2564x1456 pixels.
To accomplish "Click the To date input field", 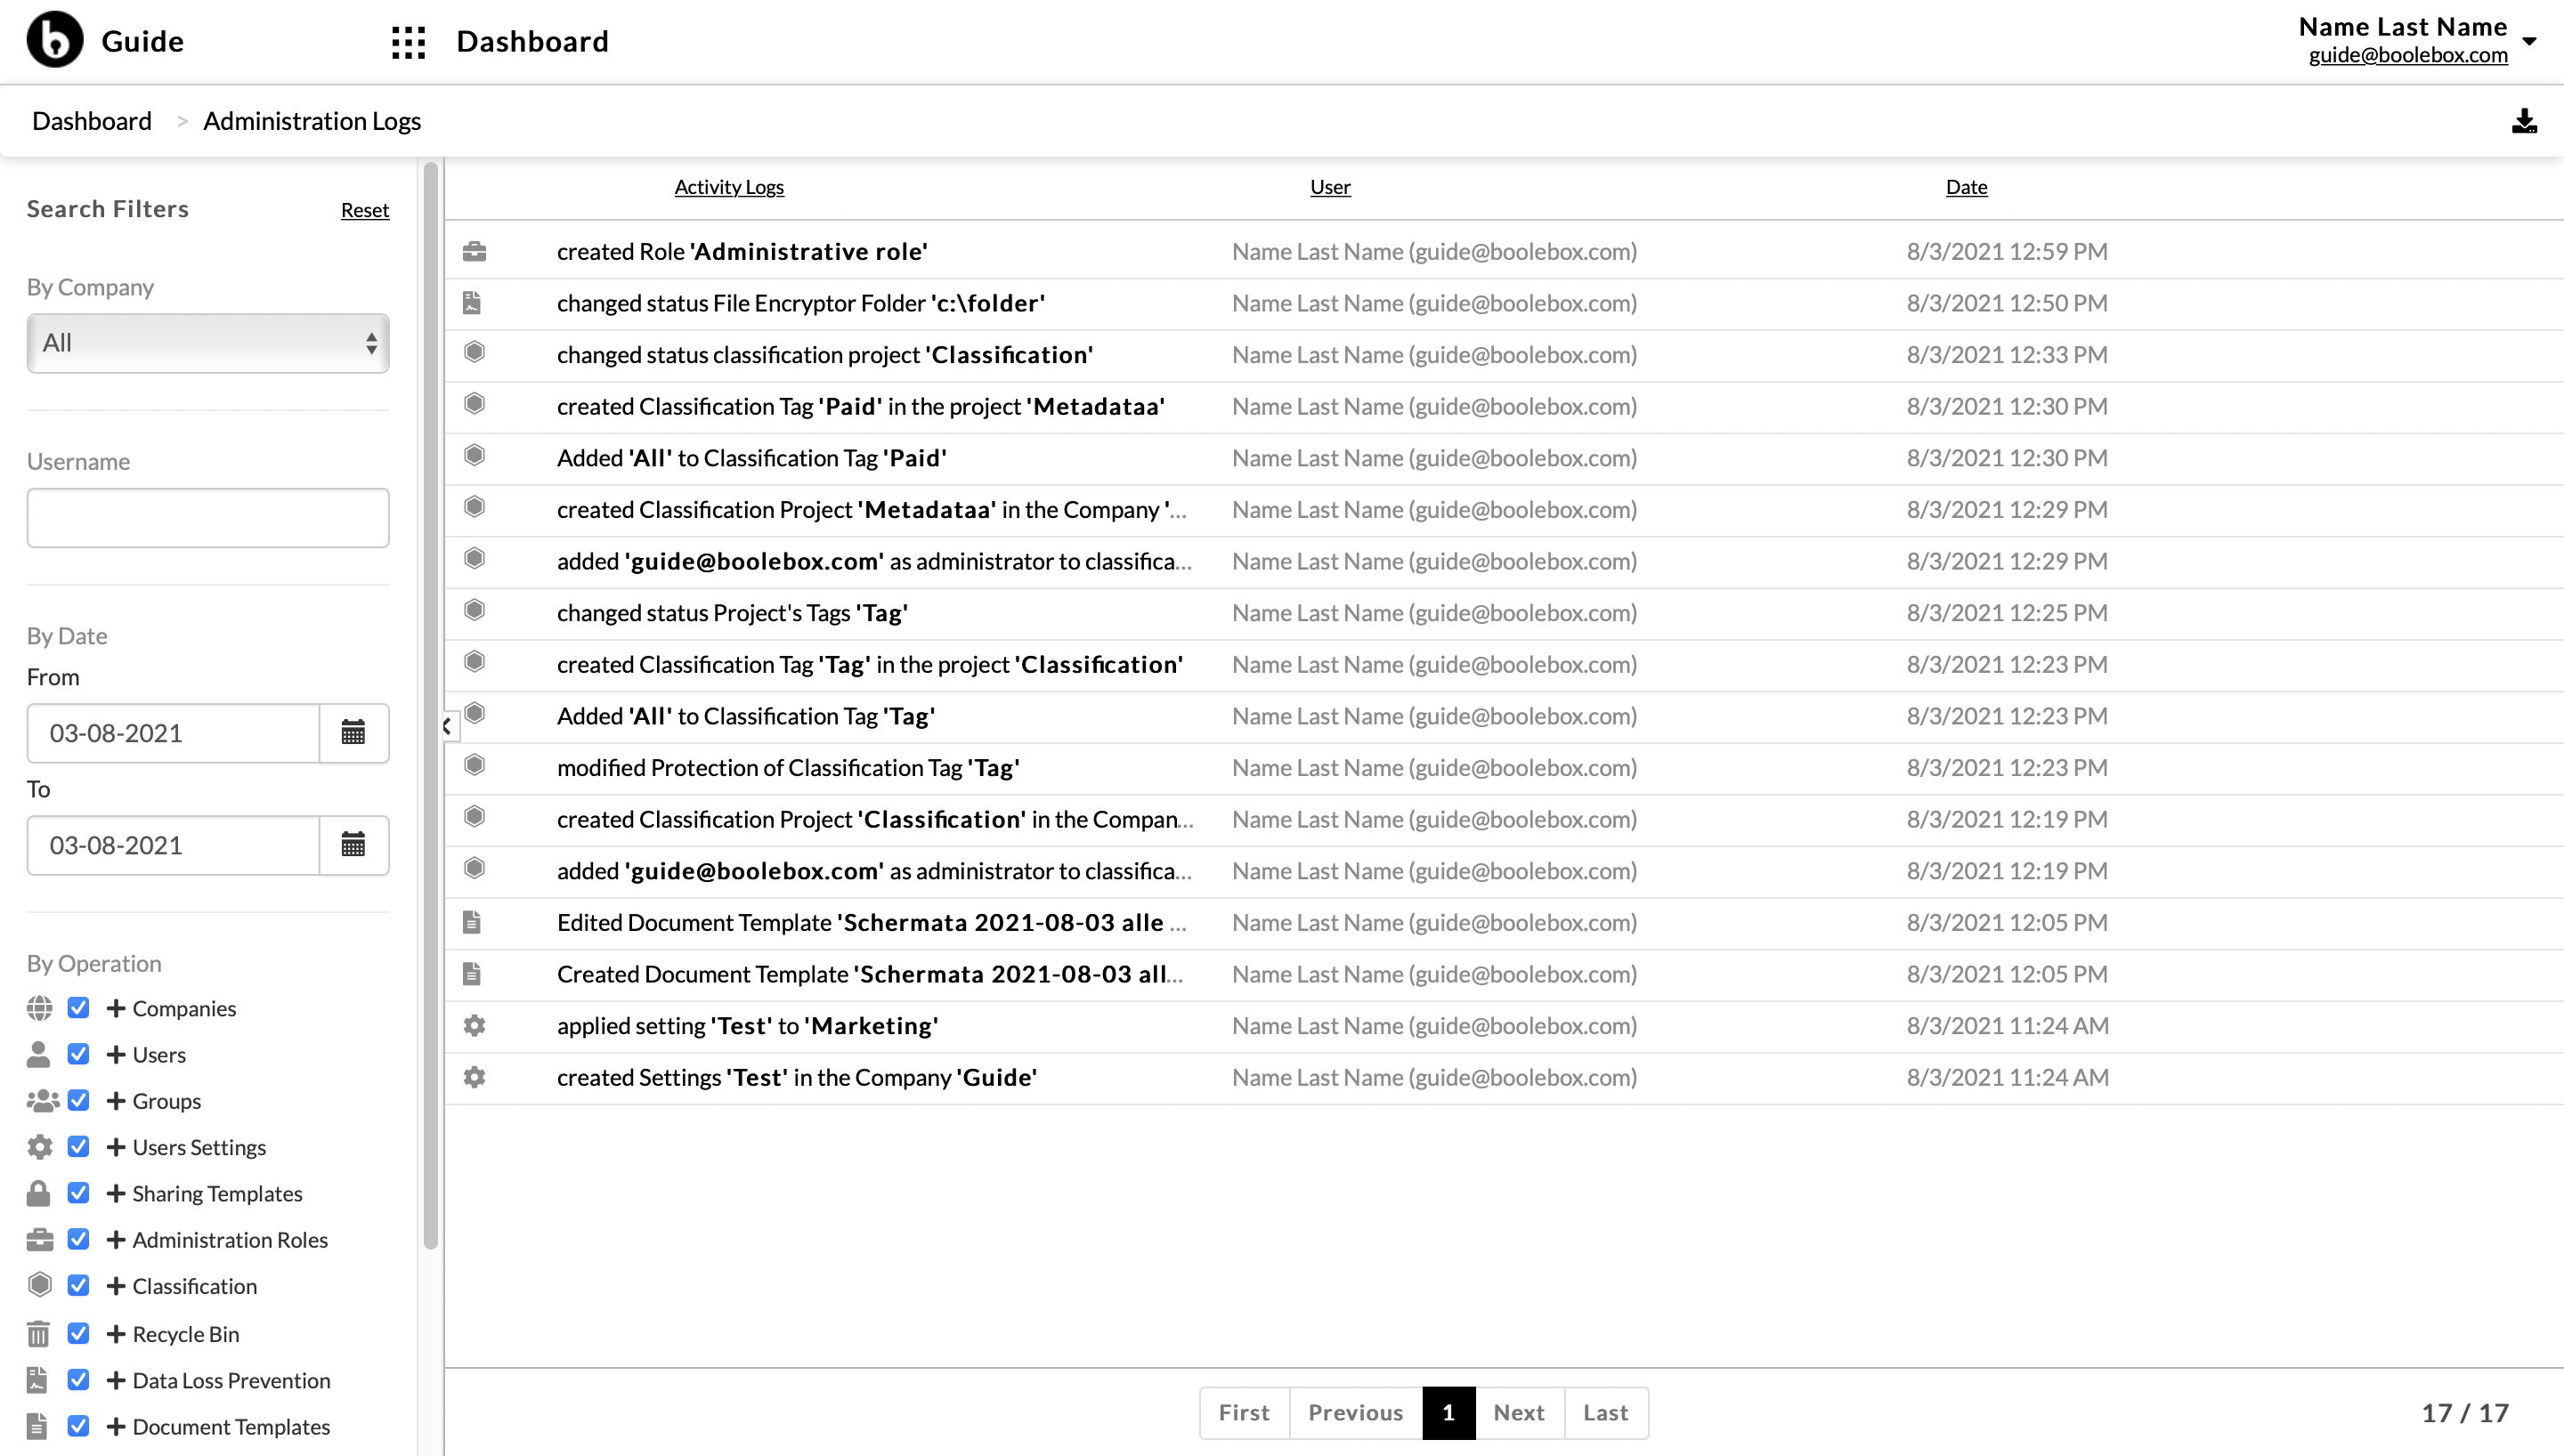I will click(x=173, y=845).
